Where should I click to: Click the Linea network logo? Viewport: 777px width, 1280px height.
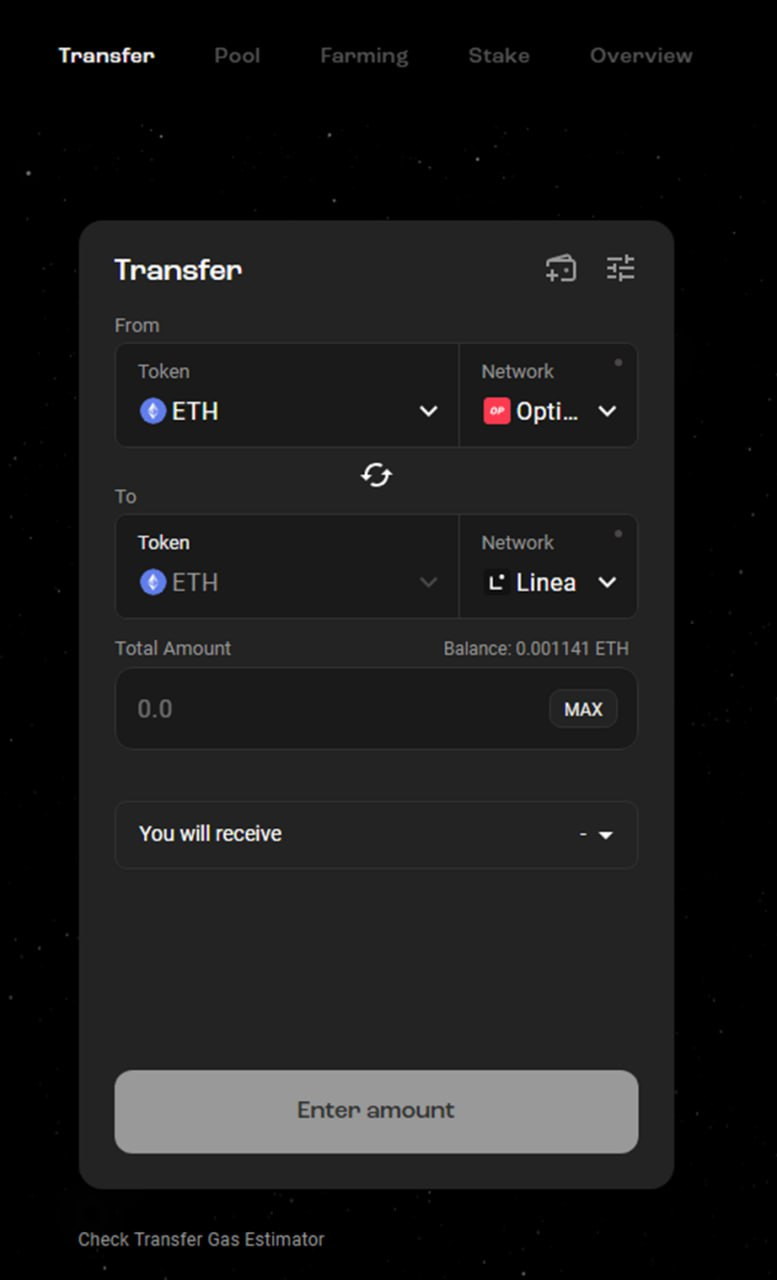[497, 582]
